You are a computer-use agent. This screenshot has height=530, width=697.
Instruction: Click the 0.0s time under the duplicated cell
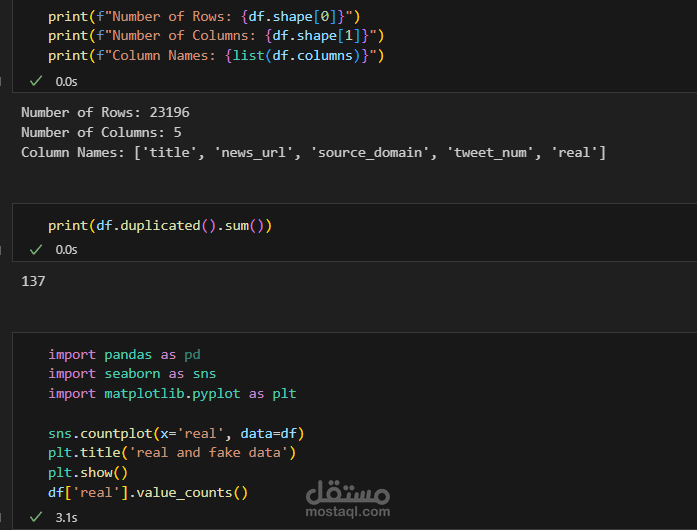tap(66, 250)
